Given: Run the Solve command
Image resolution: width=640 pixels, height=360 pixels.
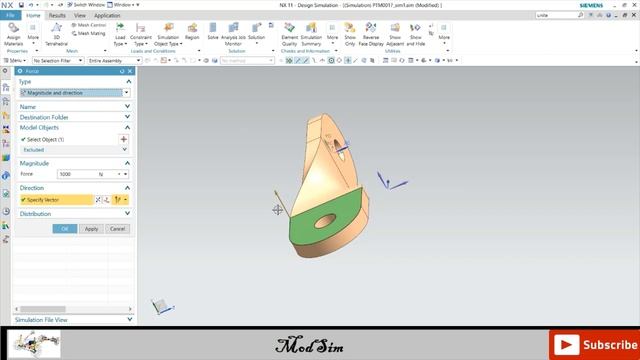Looking at the screenshot, I should pos(213,31).
